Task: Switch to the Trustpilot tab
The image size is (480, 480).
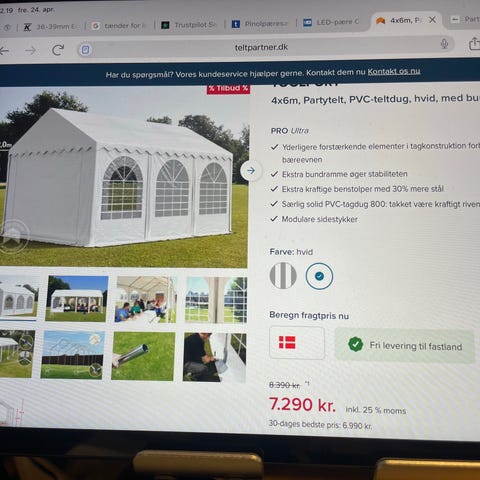Action: point(189,25)
